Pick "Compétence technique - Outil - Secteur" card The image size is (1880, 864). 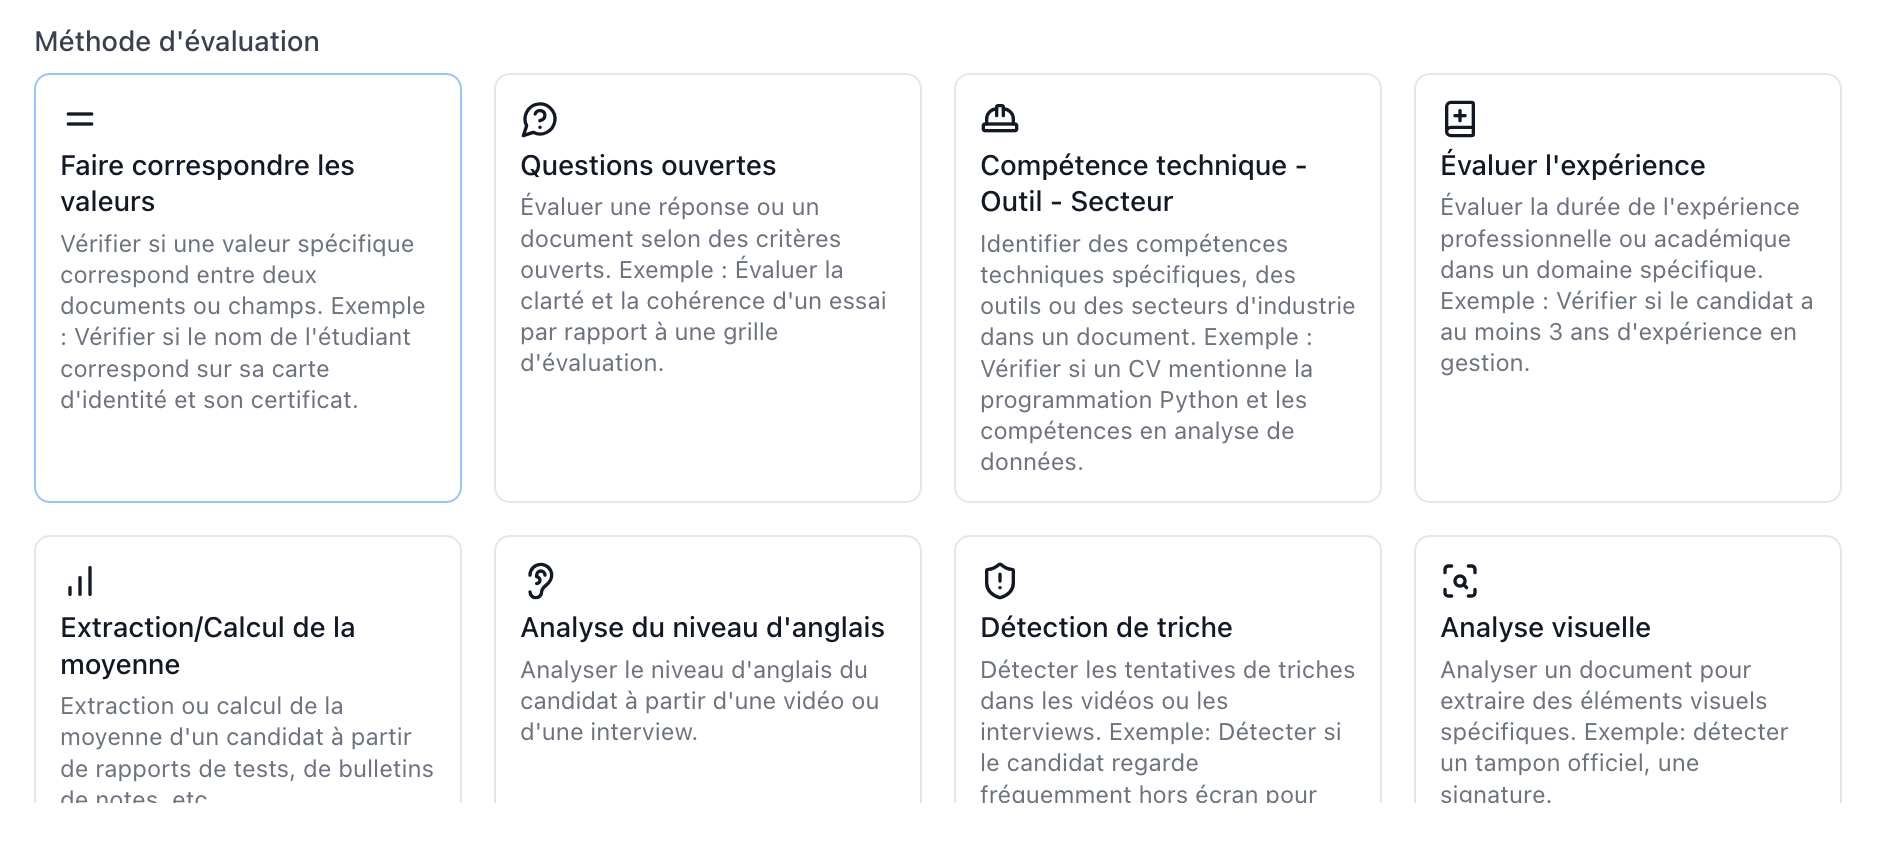[x=1168, y=288]
